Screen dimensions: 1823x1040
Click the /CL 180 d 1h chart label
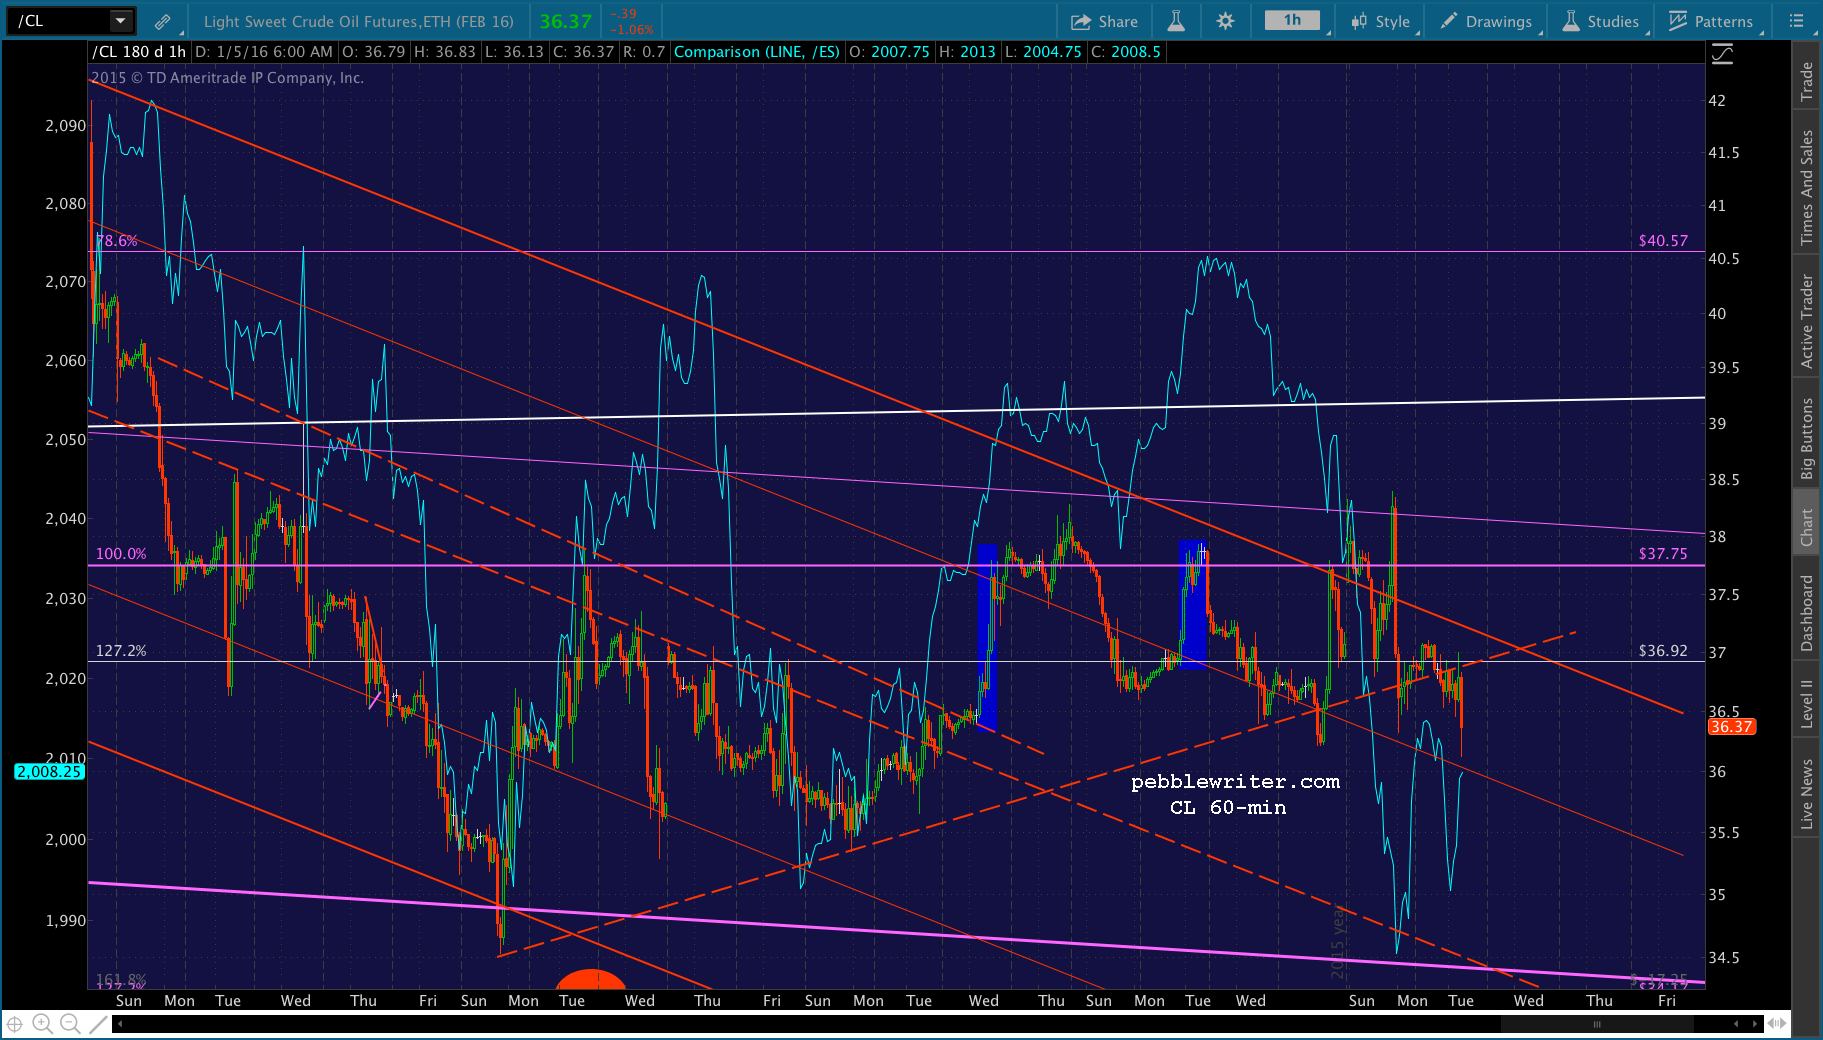pos(139,52)
